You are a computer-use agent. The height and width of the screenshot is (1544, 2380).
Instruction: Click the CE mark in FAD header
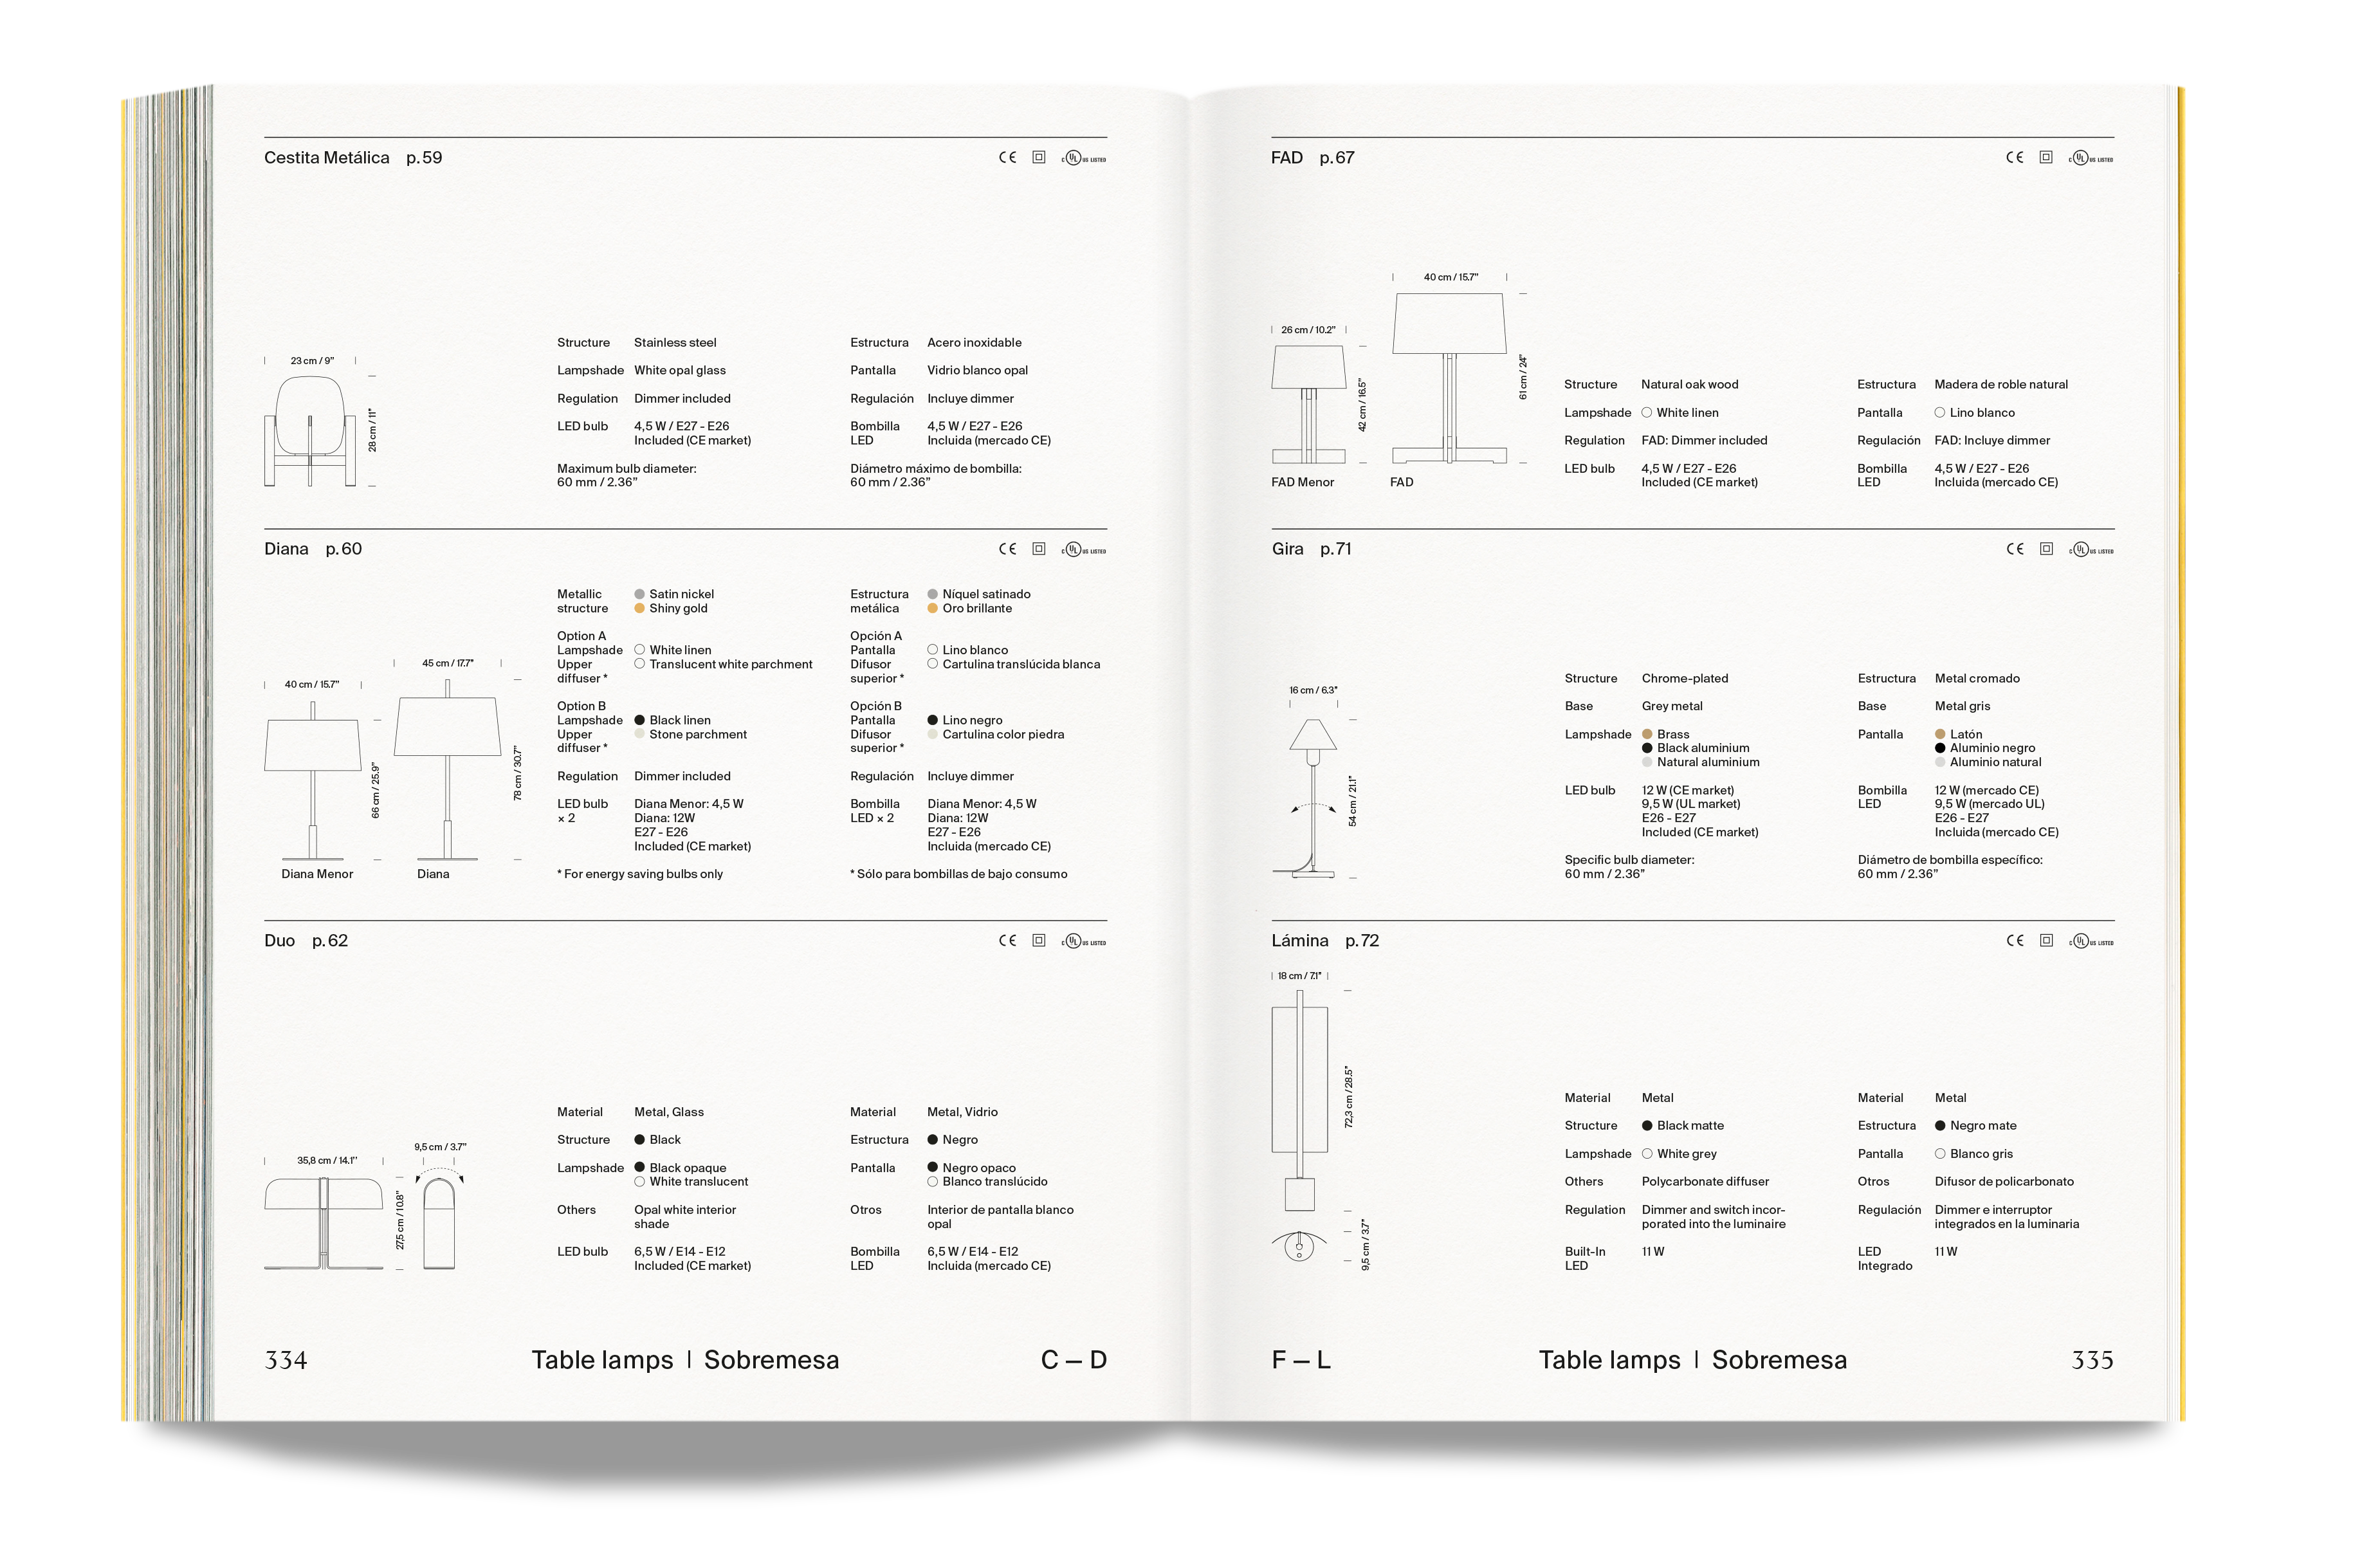[2014, 157]
